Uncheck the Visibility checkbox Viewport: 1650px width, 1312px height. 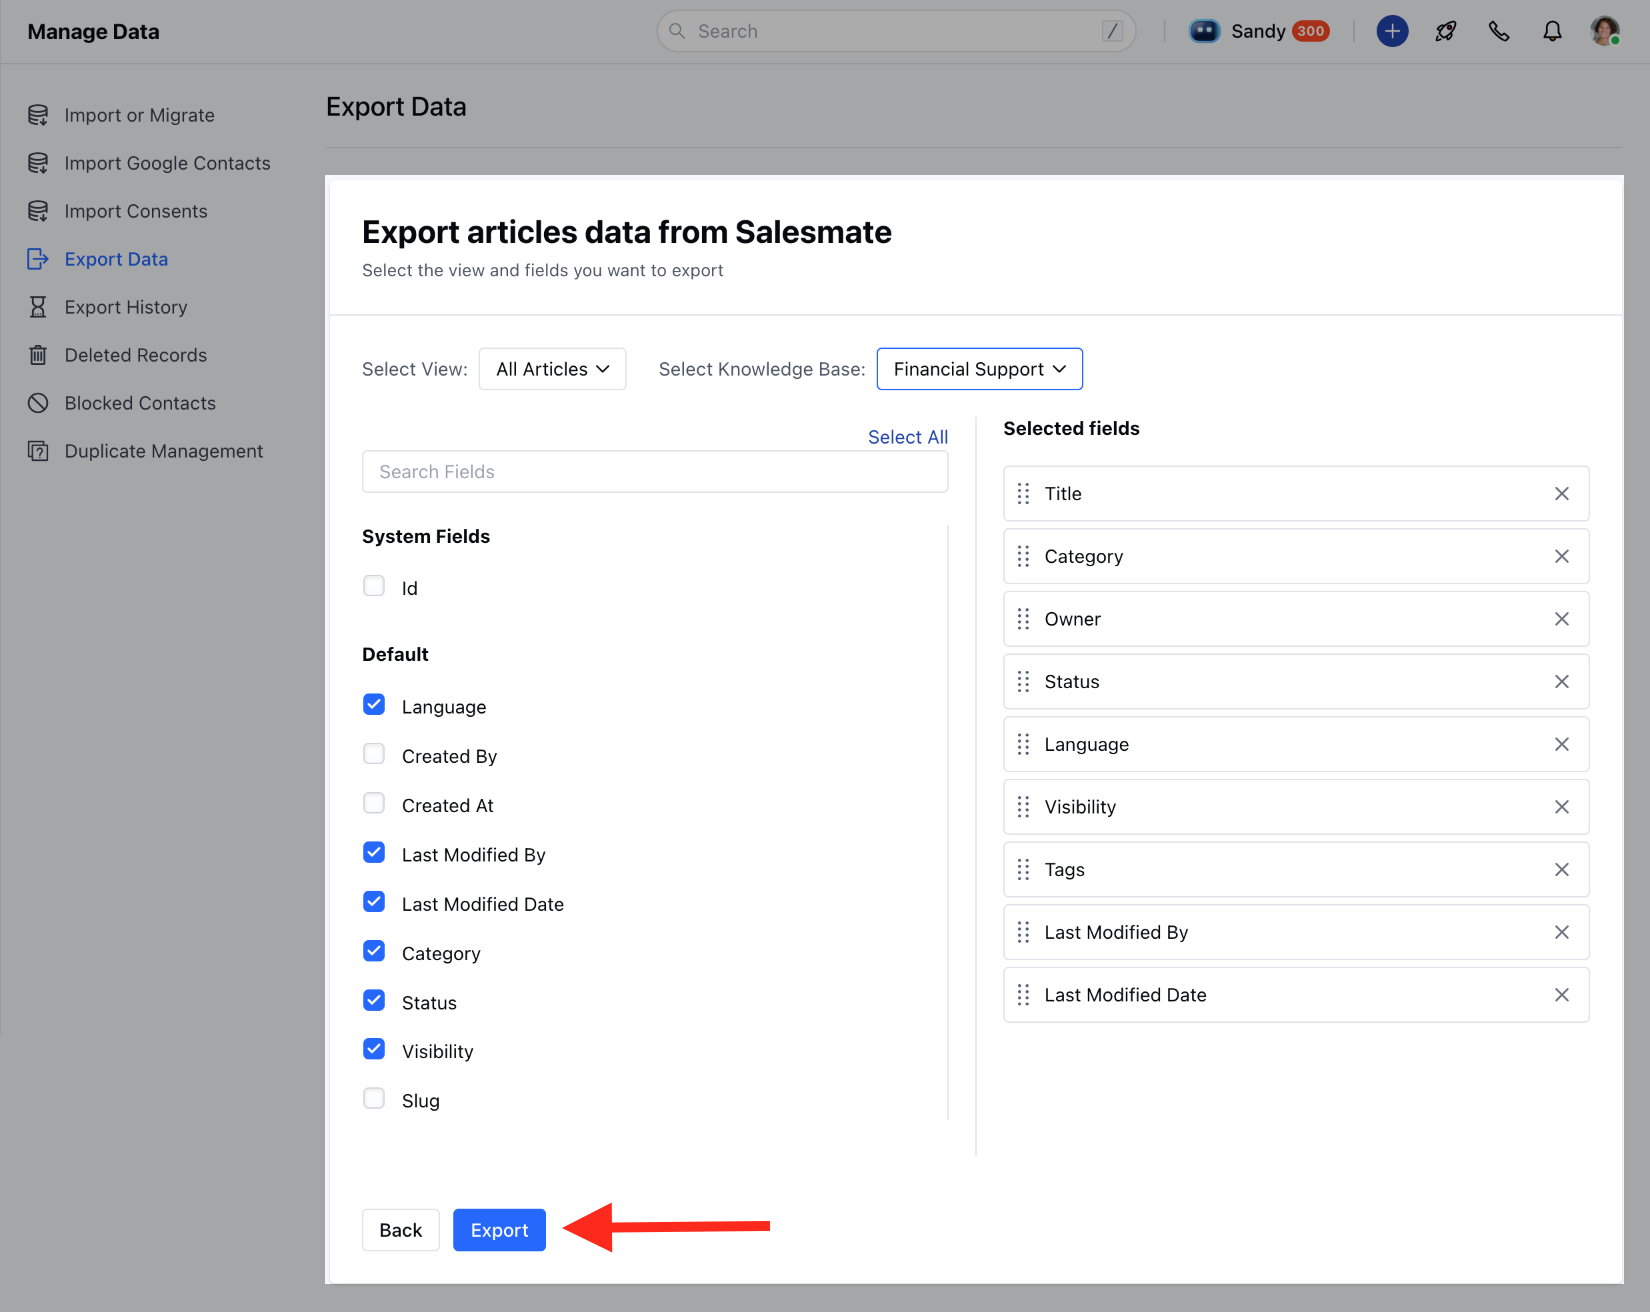[x=374, y=1049]
